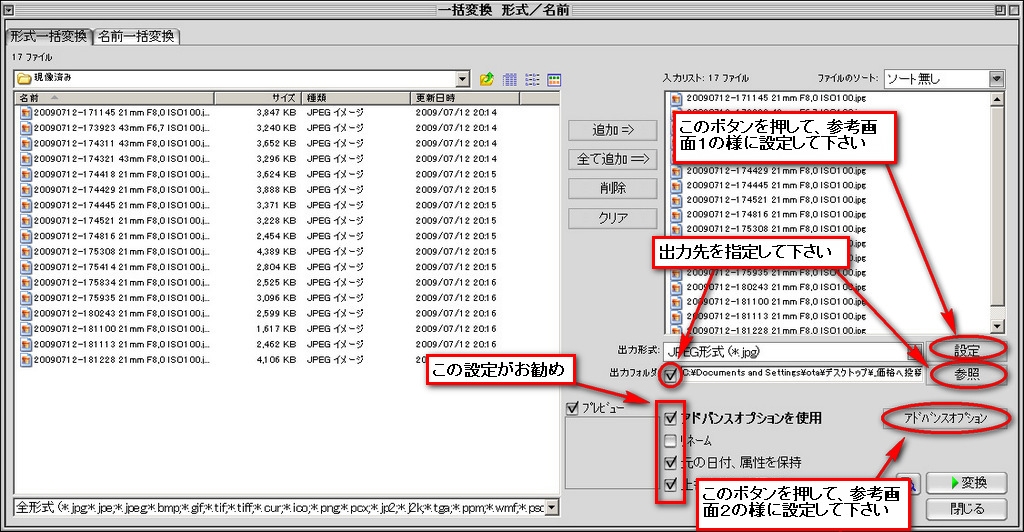Open format options with the 設定 button
Viewport: 1024px width, 532px height.
pos(967,351)
